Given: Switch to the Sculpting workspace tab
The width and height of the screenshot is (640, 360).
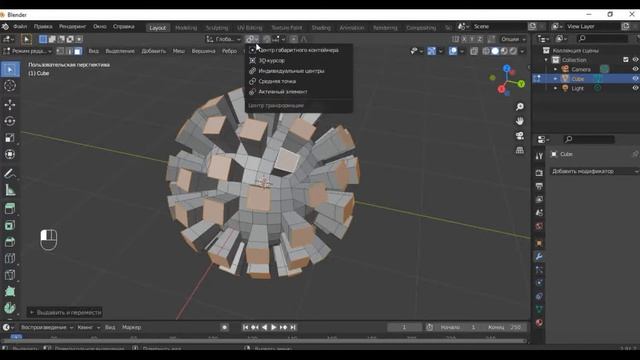Looking at the screenshot, I should 217,28.
